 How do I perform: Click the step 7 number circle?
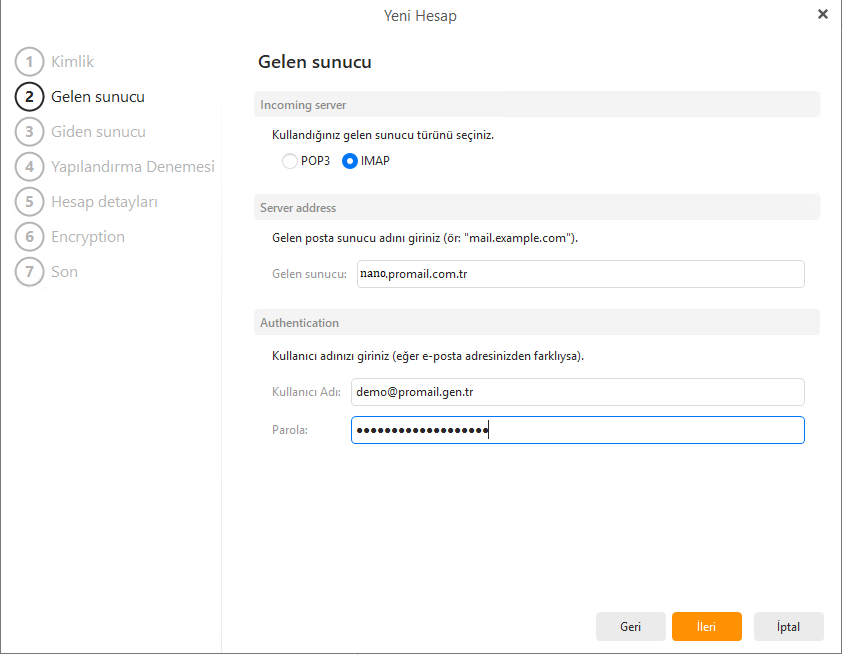pyautogui.click(x=30, y=272)
